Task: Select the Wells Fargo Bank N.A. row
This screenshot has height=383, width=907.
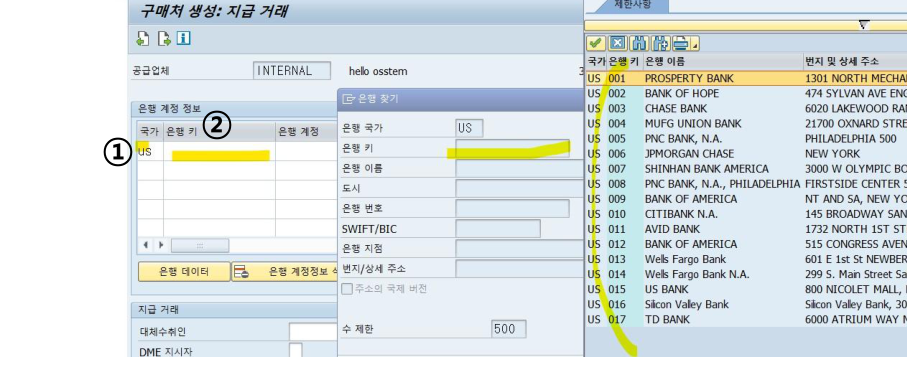Action: coord(746,274)
